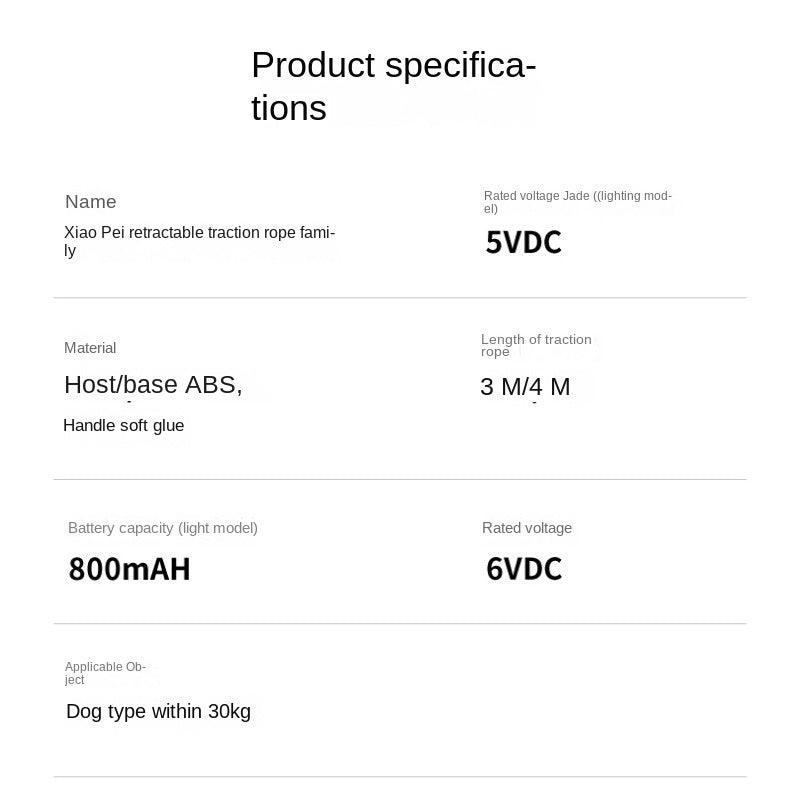Select the "5VDC" value
Image resolution: width=800 pixels, height=800 pixels.
[523, 243]
